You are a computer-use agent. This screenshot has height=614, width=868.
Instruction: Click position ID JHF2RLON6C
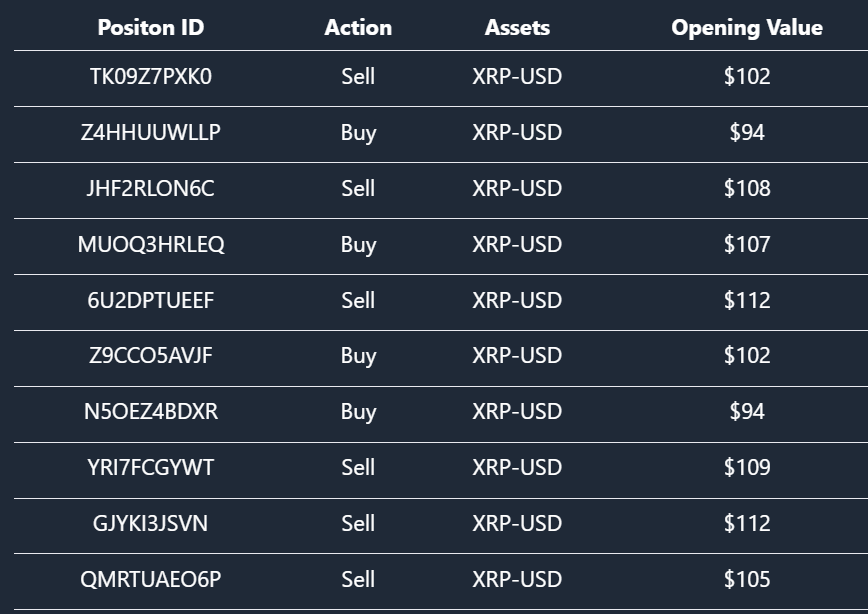click(150, 188)
